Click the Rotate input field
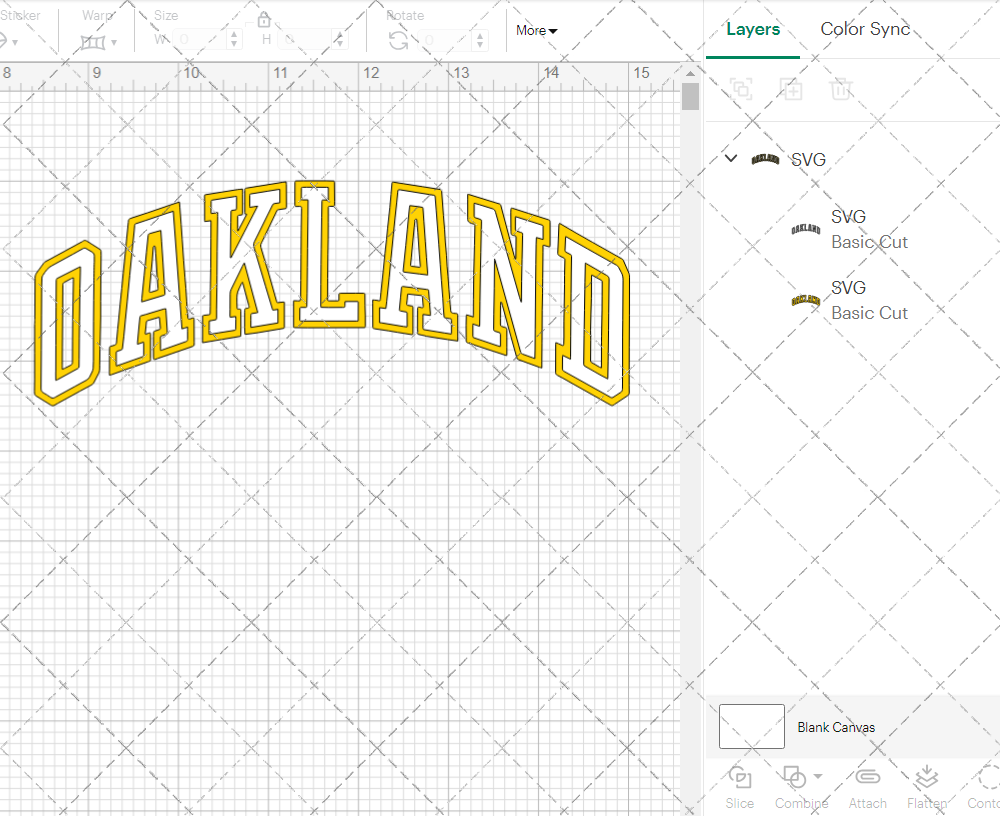The height and width of the screenshot is (816, 1000). [446, 40]
